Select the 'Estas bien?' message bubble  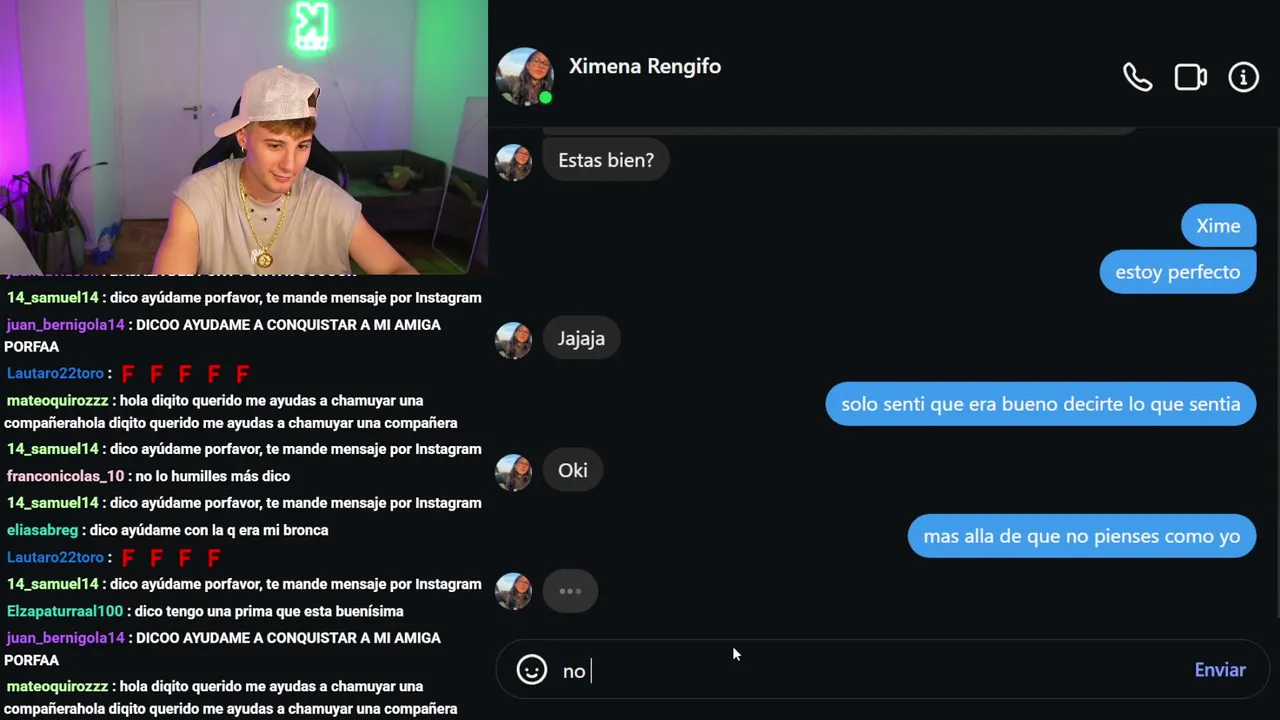coord(606,160)
